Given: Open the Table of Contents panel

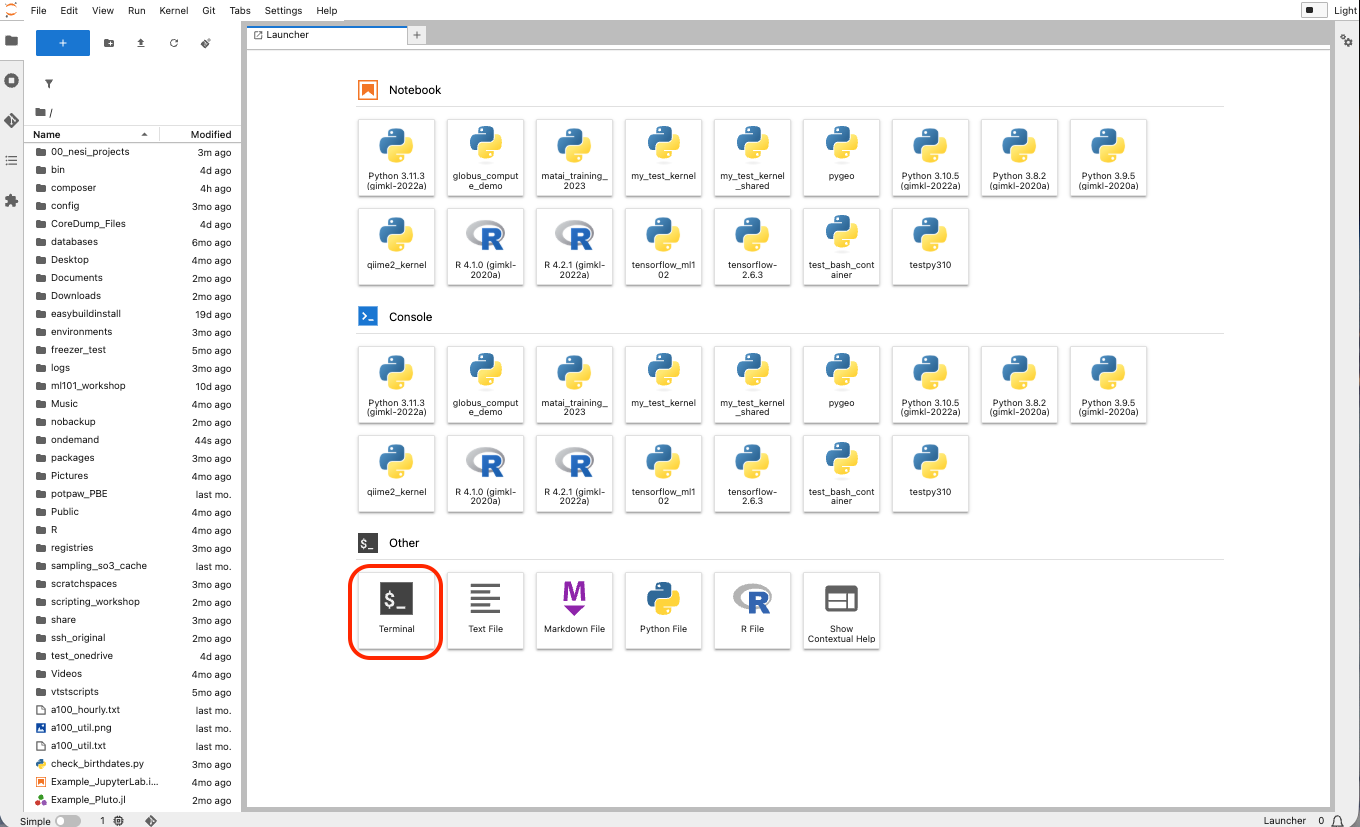Looking at the screenshot, I should [x=12, y=160].
